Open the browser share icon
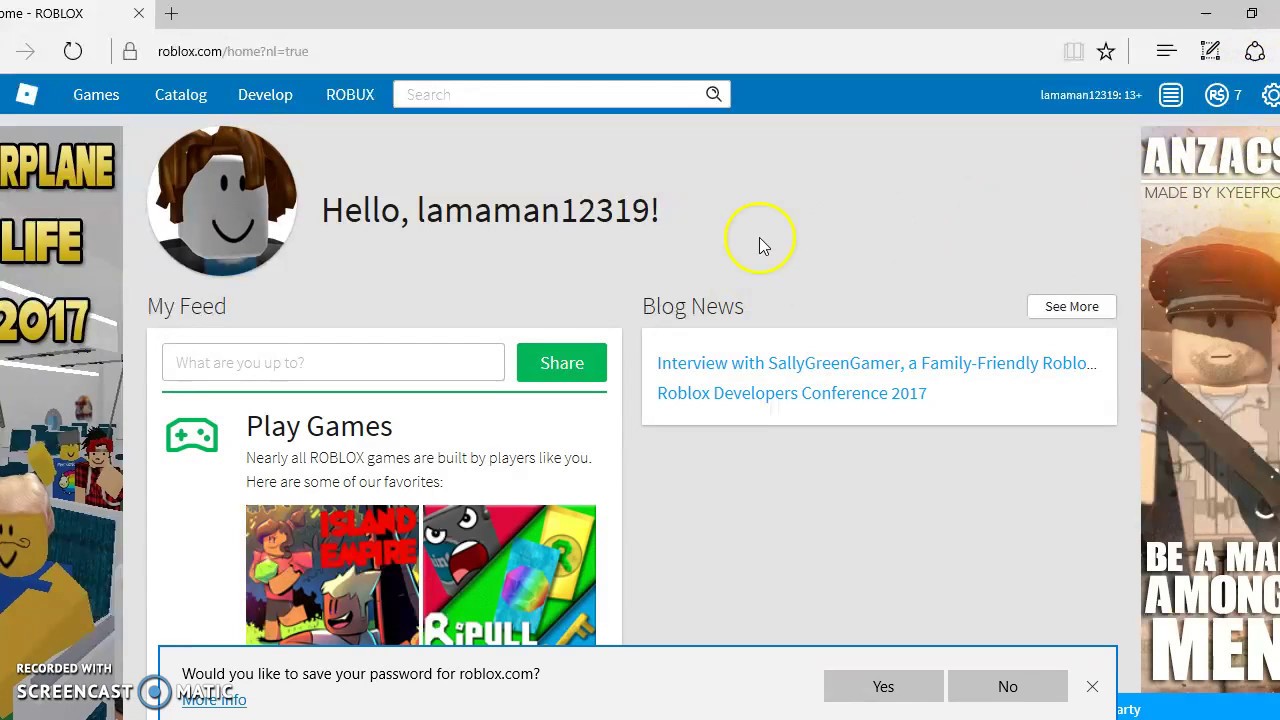 (x=1255, y=51)
